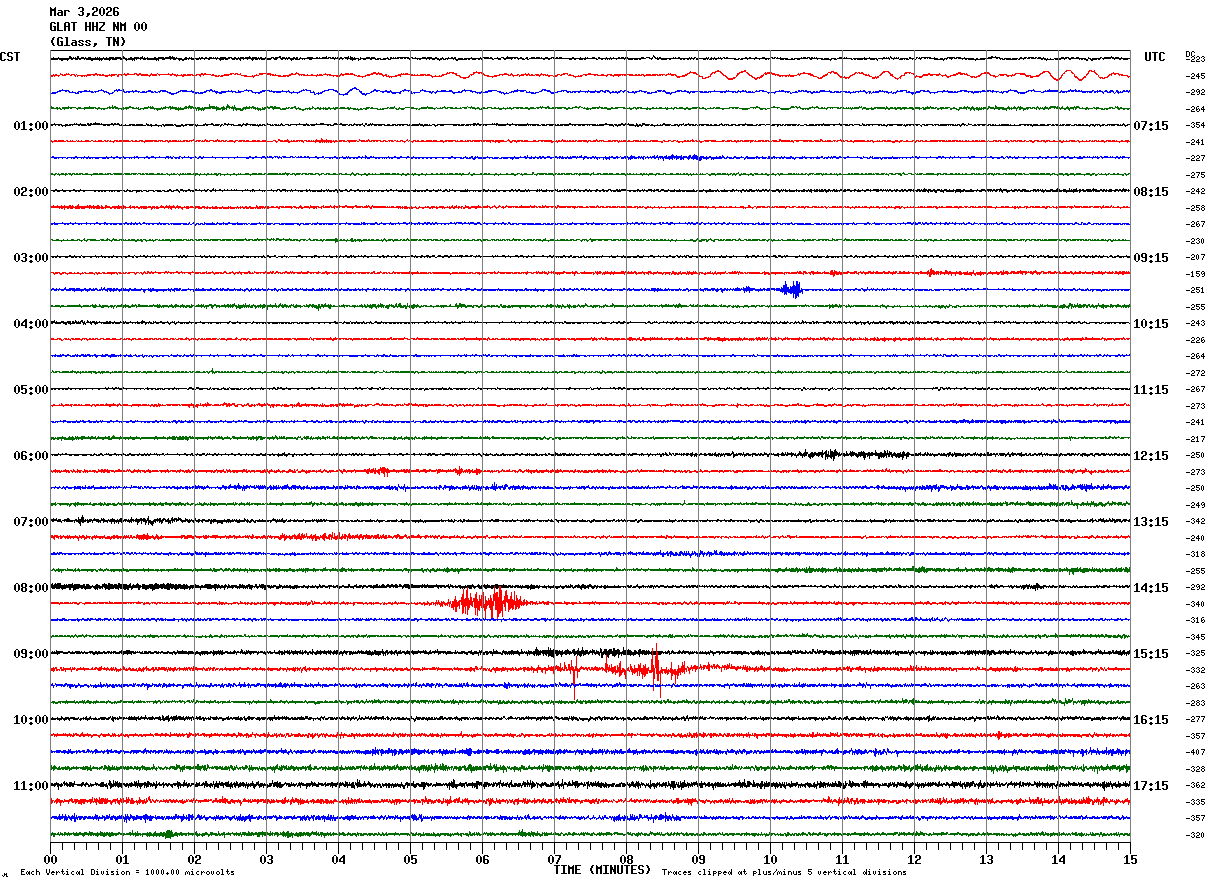Click the 17:15 UTC time label
The height and width of the screenshot is (886, 1210).
(x=1150, y=786)
